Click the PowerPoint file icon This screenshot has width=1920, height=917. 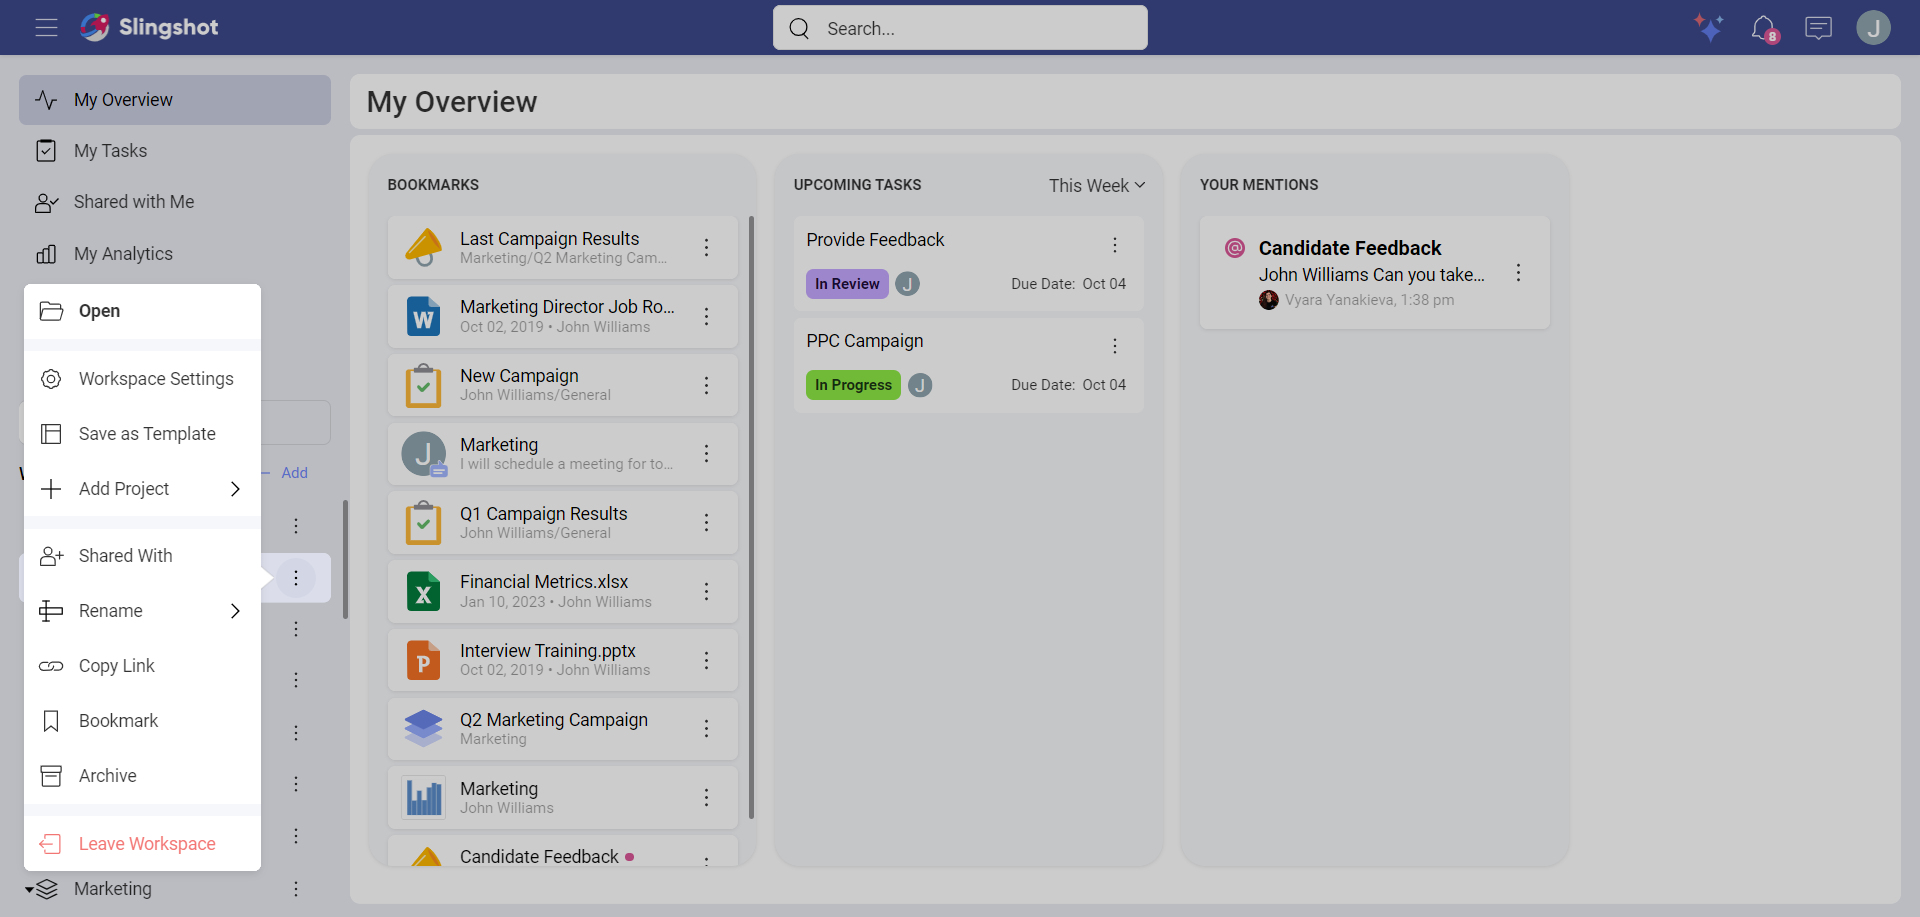[x=424, y=660]
